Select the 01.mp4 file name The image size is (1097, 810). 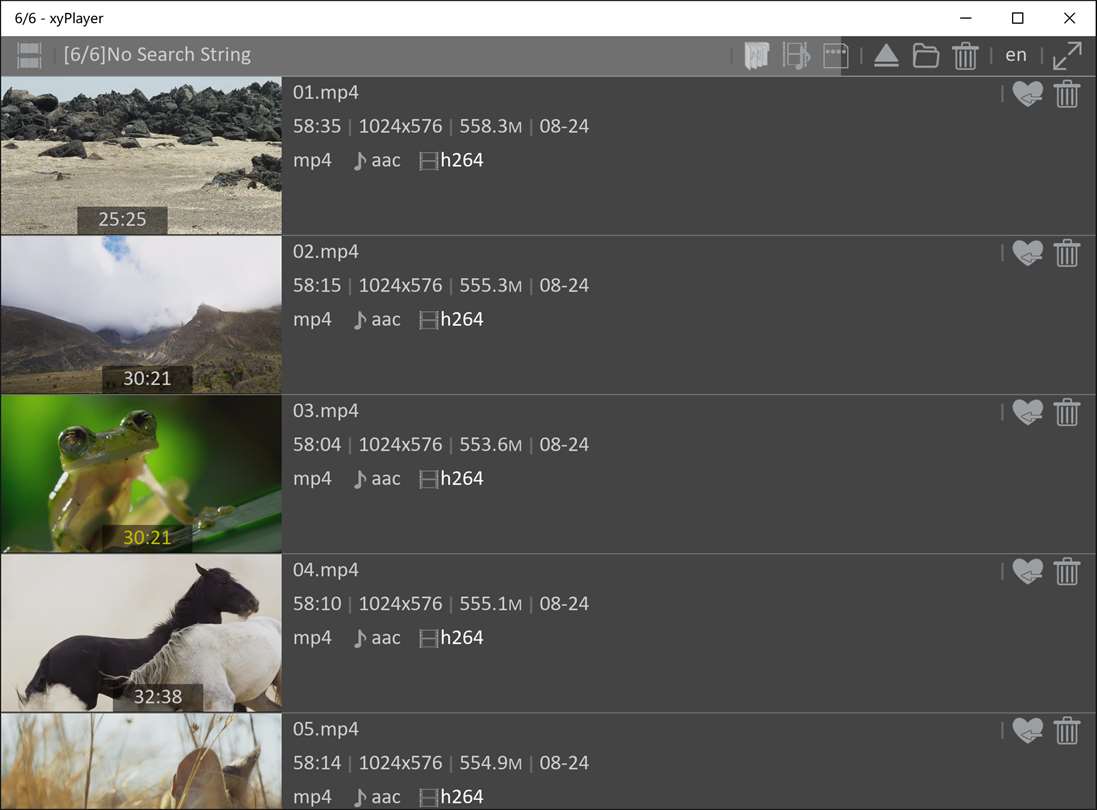(325, 92)
